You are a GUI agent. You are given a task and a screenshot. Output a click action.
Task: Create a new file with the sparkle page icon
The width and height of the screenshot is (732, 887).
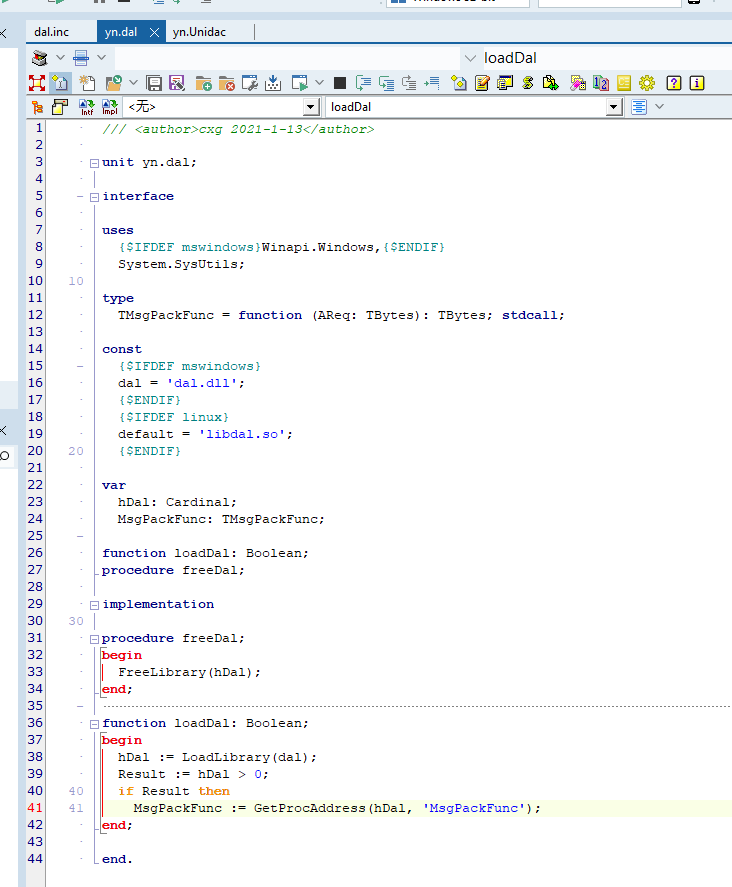pyautogui.click(x=87, y=83)
